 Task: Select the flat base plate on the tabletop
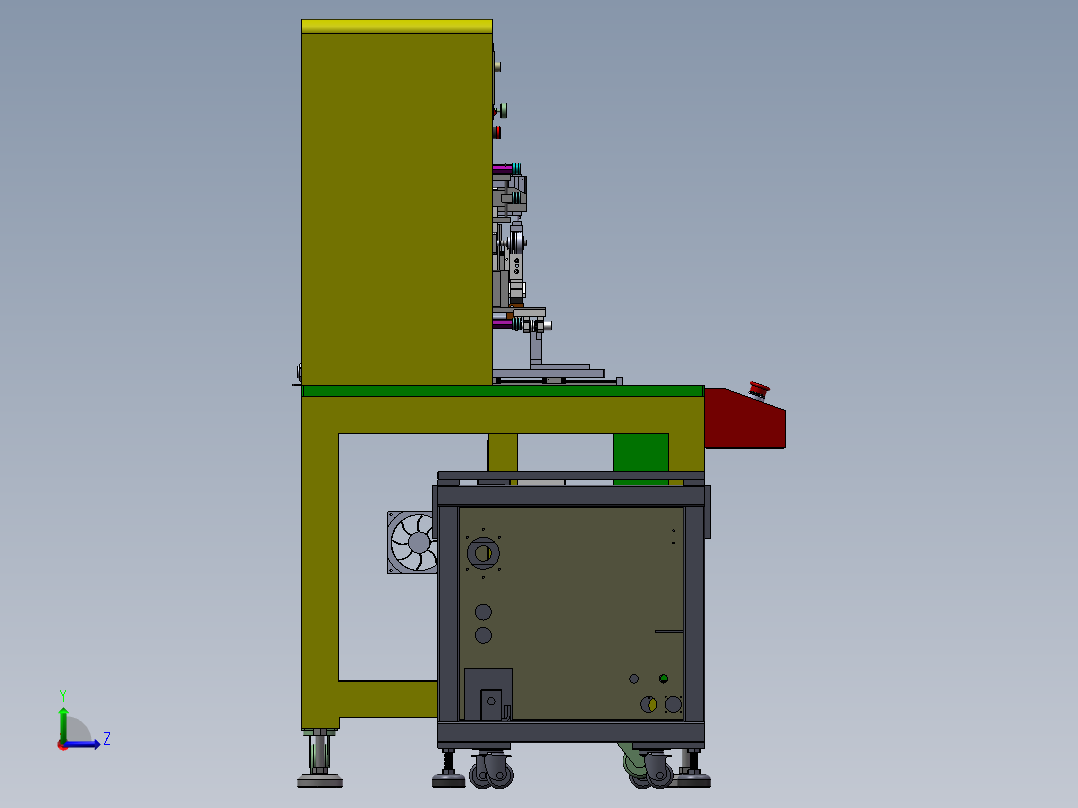point(548,374)
